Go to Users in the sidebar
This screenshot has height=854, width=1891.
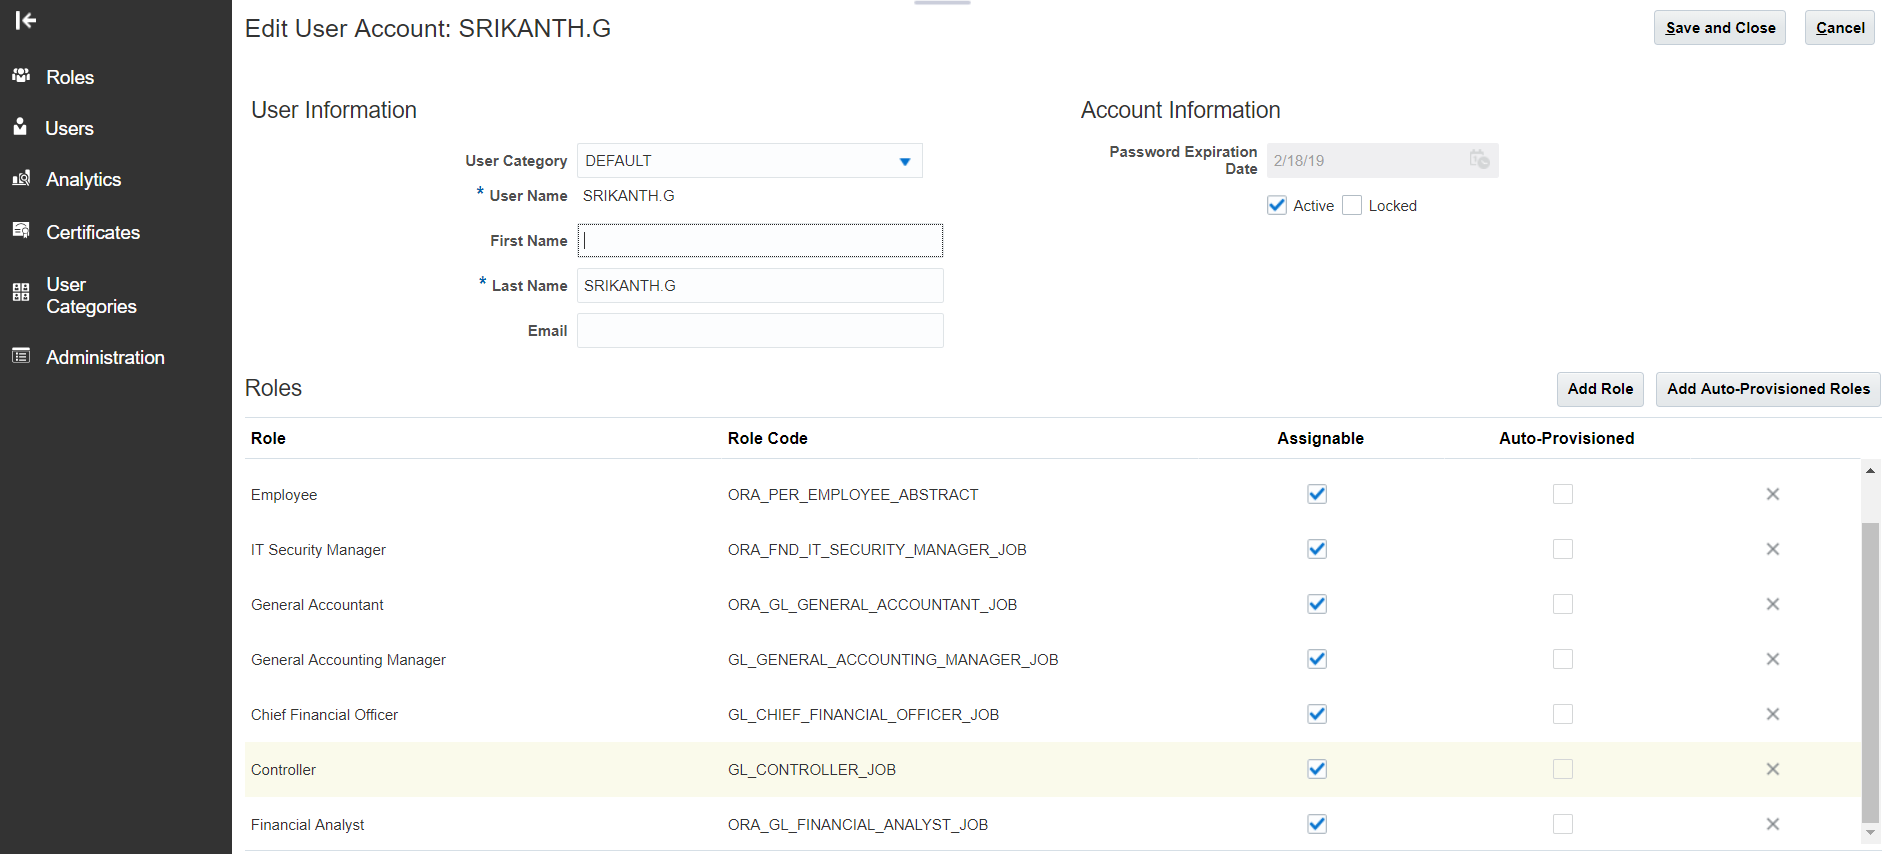(x=69, y=128)
